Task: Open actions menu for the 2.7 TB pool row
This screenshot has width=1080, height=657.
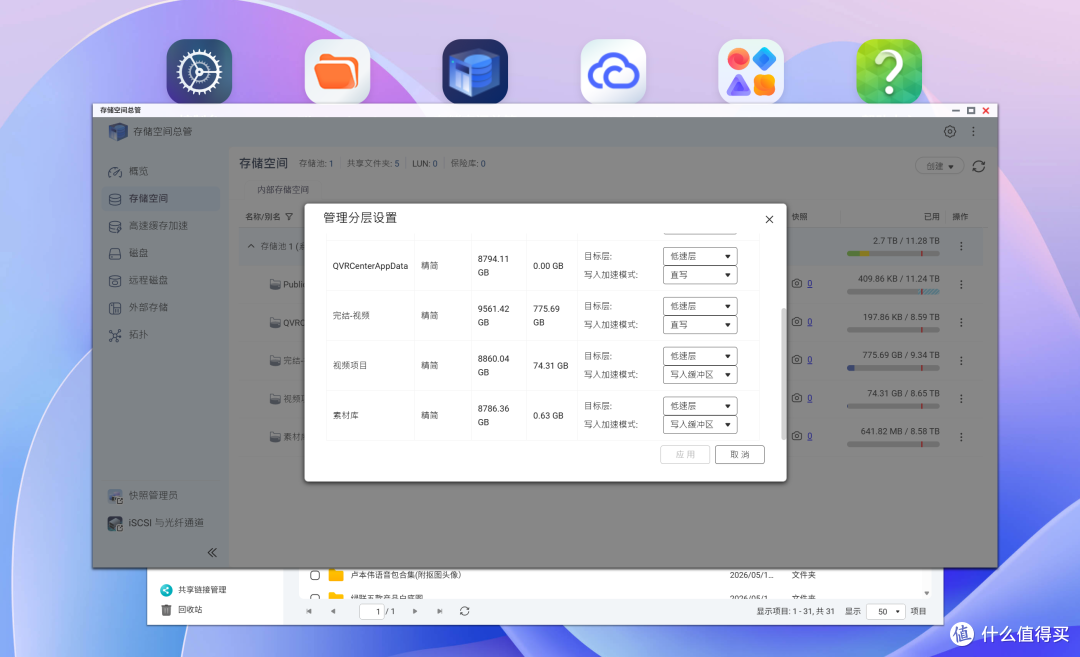Action: [962, 246]
